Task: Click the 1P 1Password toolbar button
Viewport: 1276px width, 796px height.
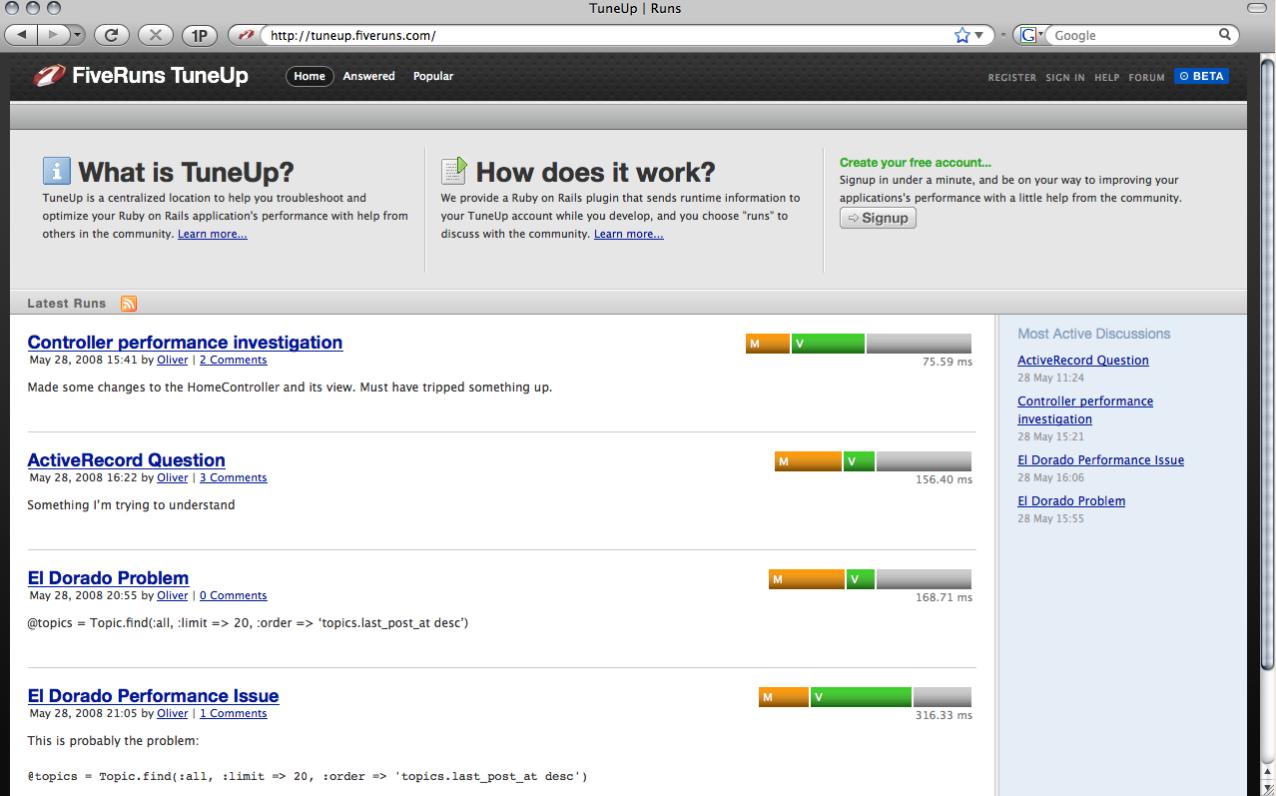Action: (x=199, y=35)
